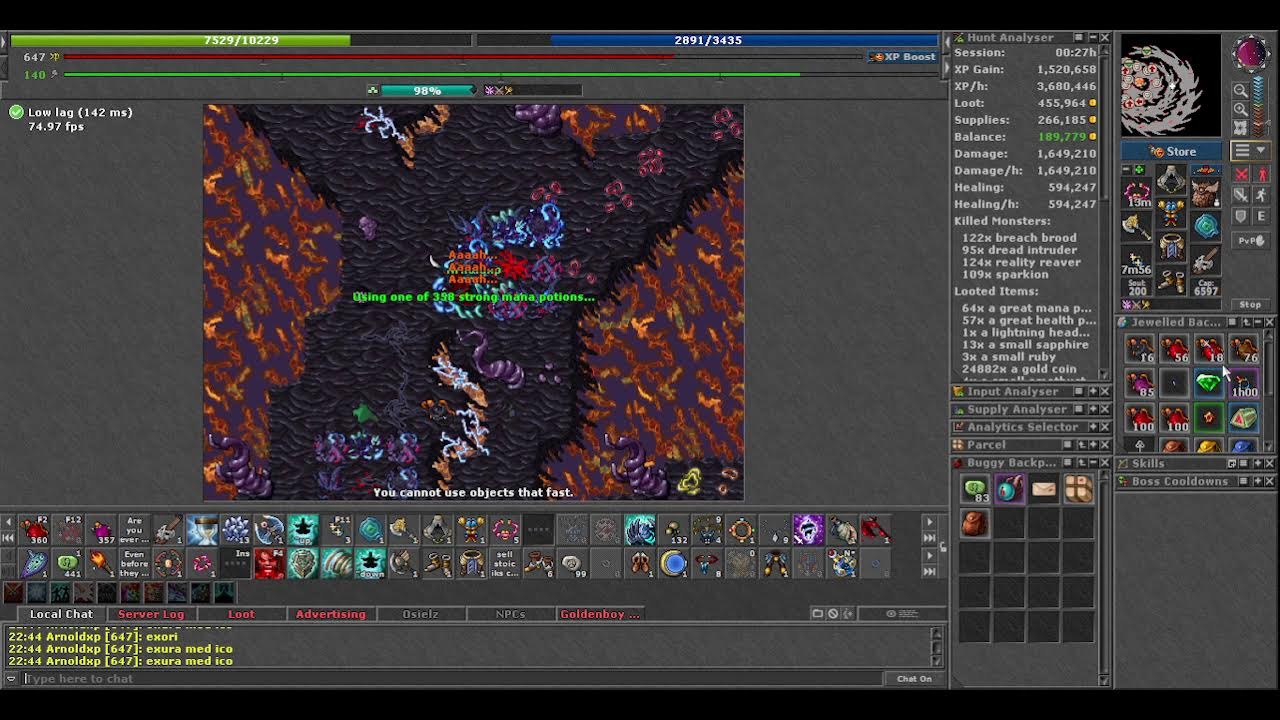The image size is (1280, 720).
Task: Open the Advertising chat tab
Action: (331, 614)
